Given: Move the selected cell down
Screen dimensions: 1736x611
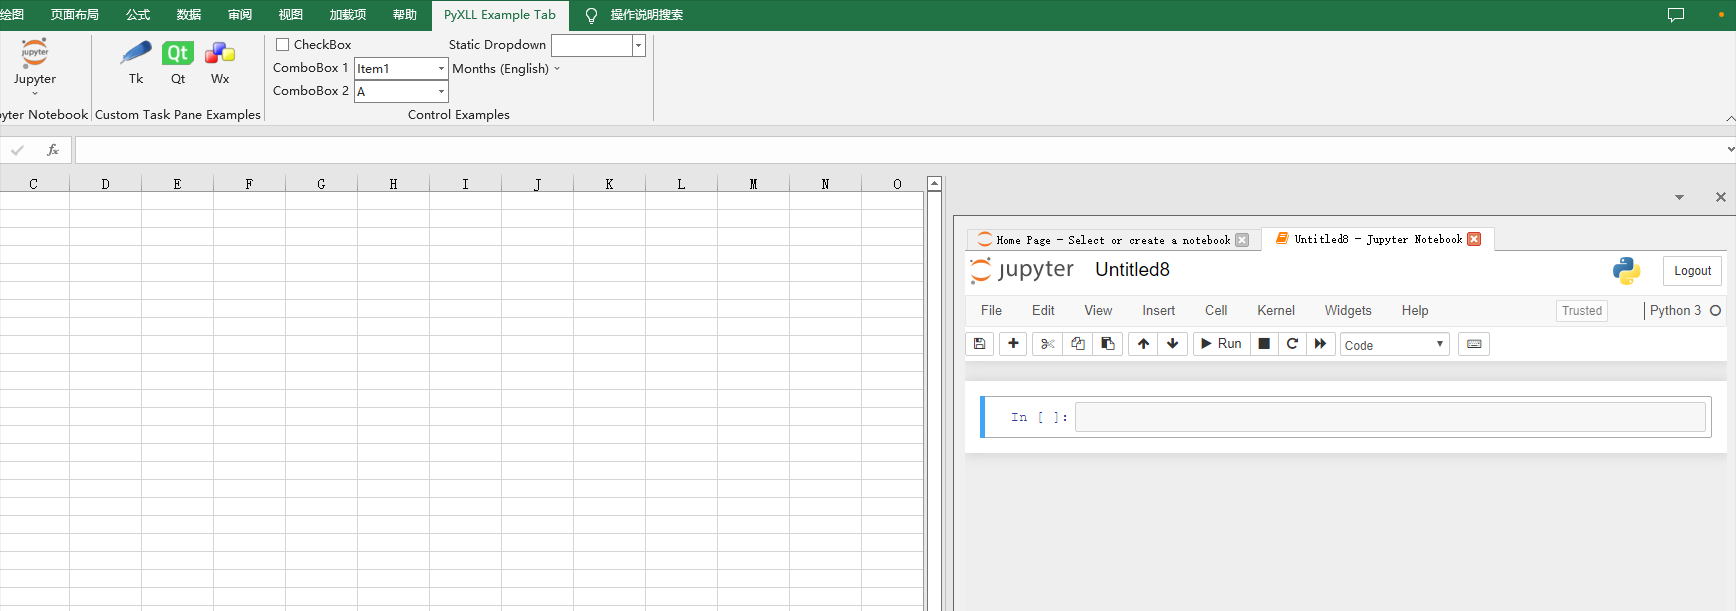Looking at the screenshot, I should (x=1173, y=344).
